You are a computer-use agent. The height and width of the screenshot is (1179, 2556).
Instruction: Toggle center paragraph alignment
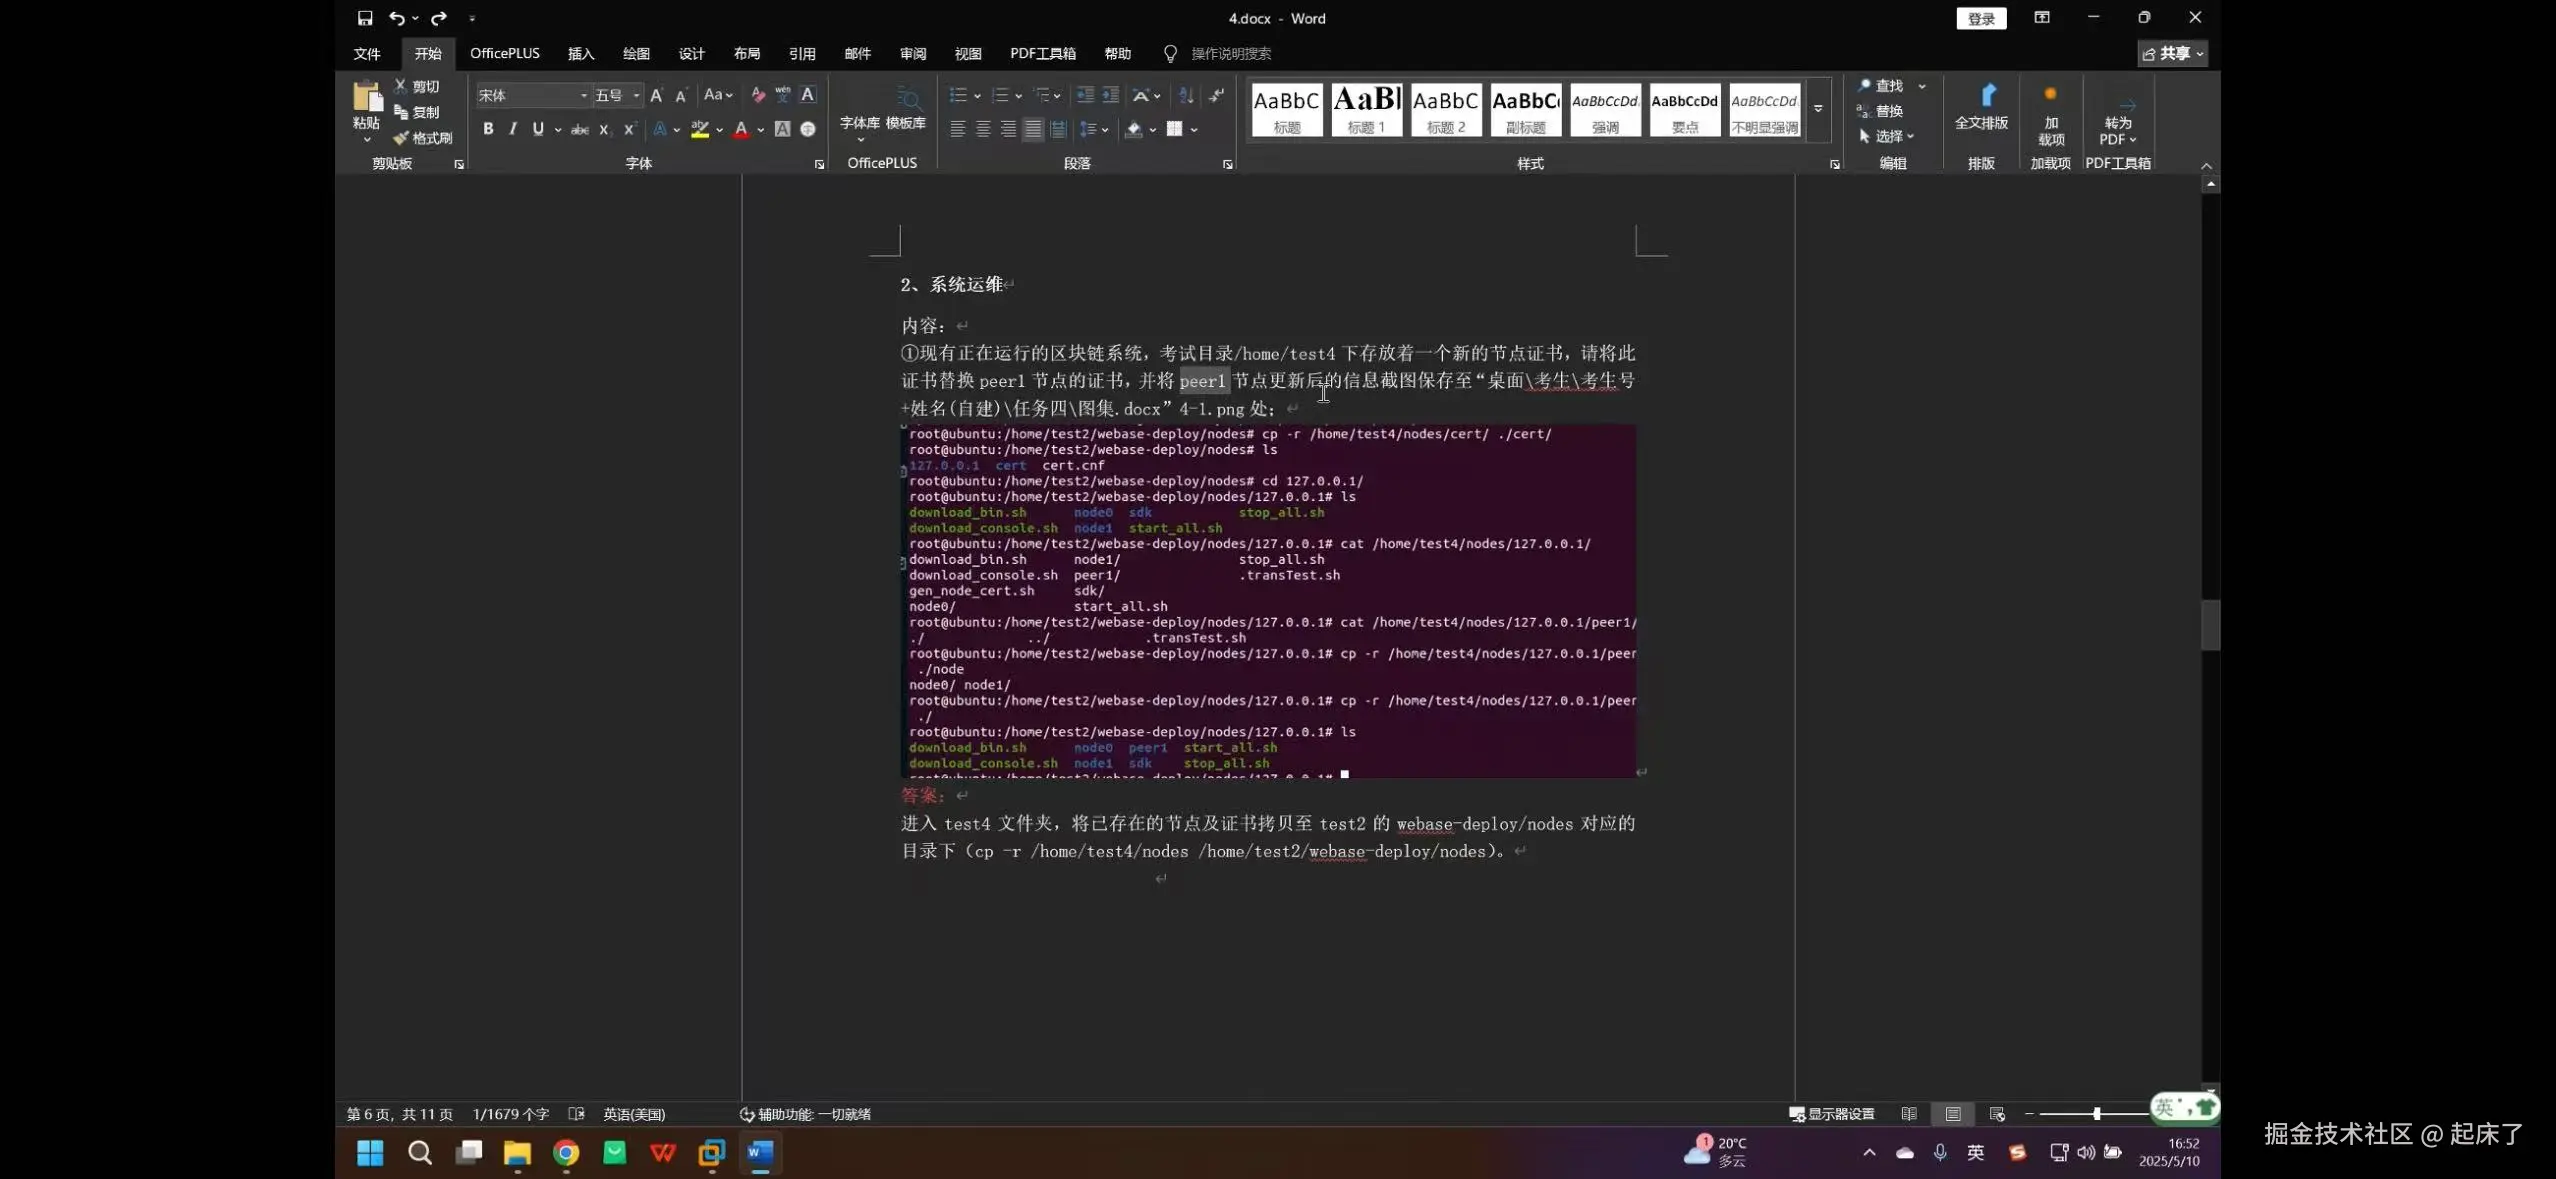[x=984, y=129]
